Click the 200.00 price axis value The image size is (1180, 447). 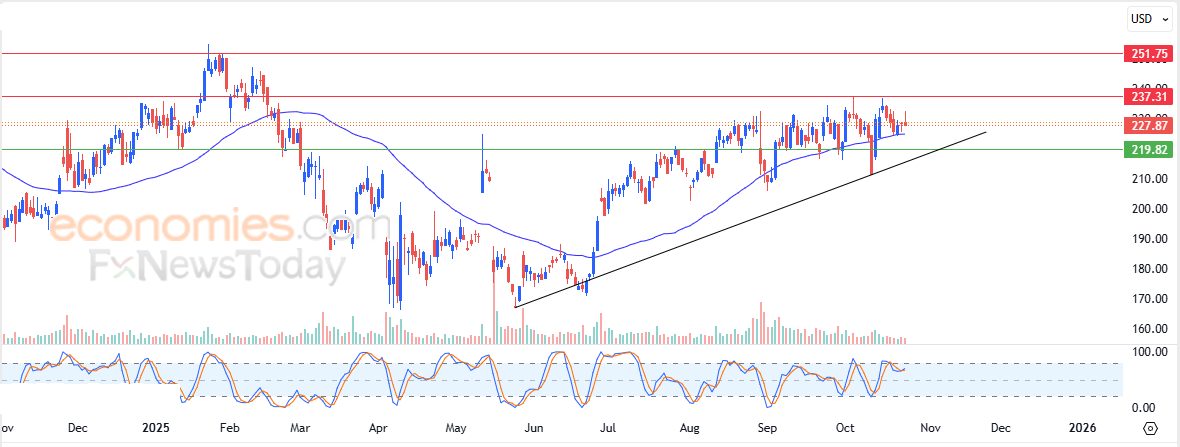[1148, 208]
